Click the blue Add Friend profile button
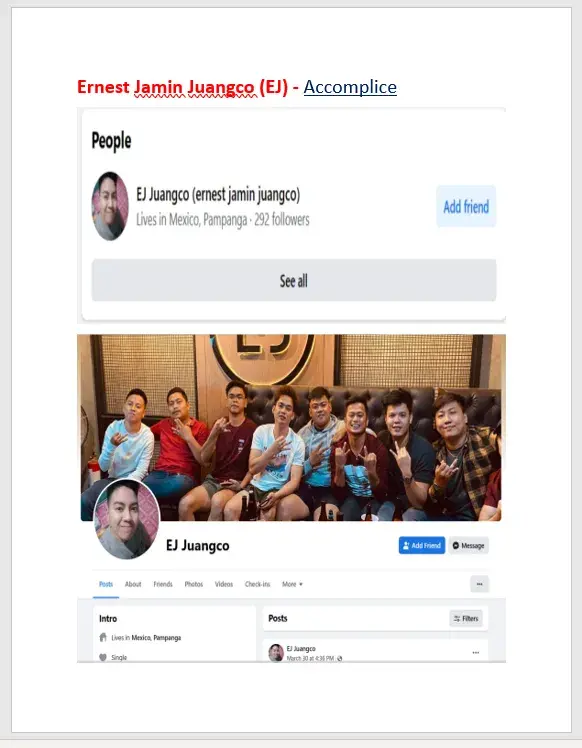 422,545
